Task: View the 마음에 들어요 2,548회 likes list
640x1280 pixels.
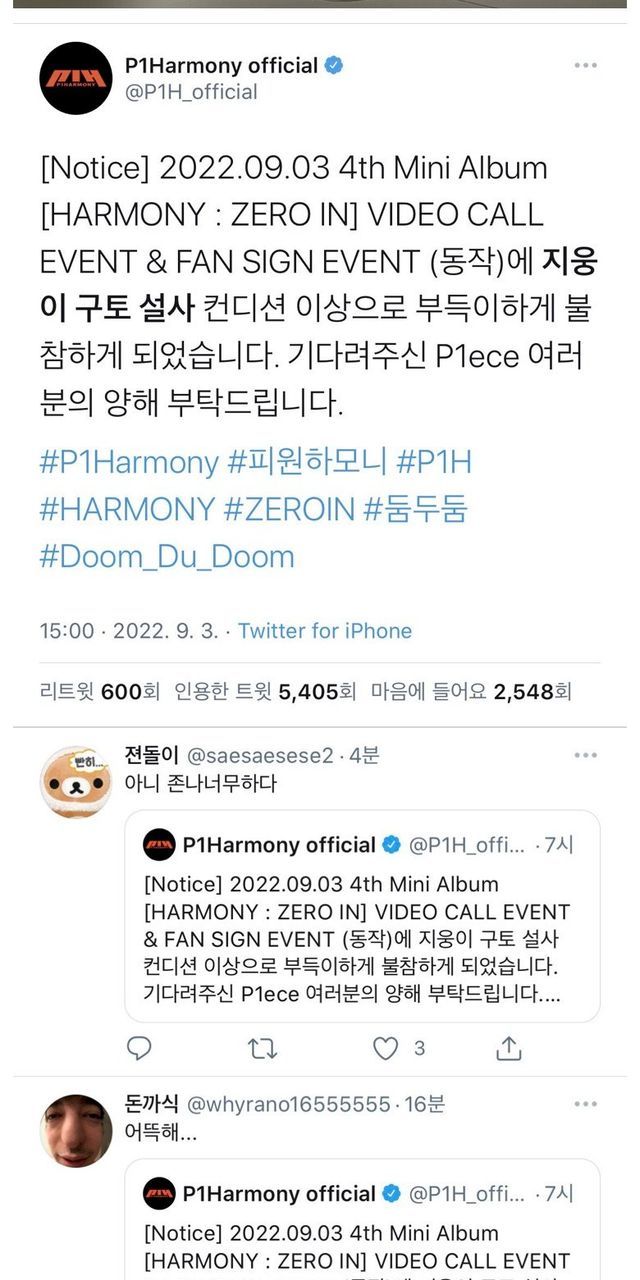Action: (471, 691)
